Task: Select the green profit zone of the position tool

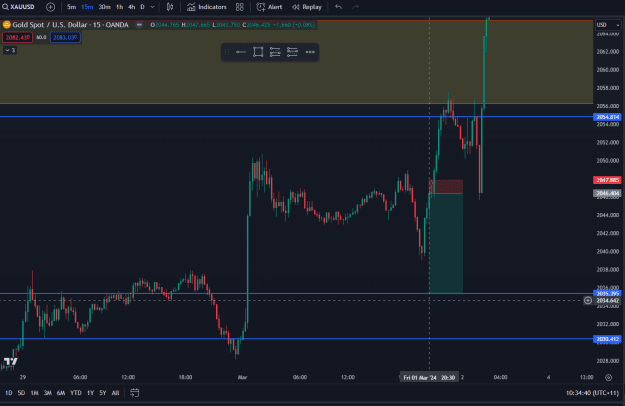Action: click(446, 243)
